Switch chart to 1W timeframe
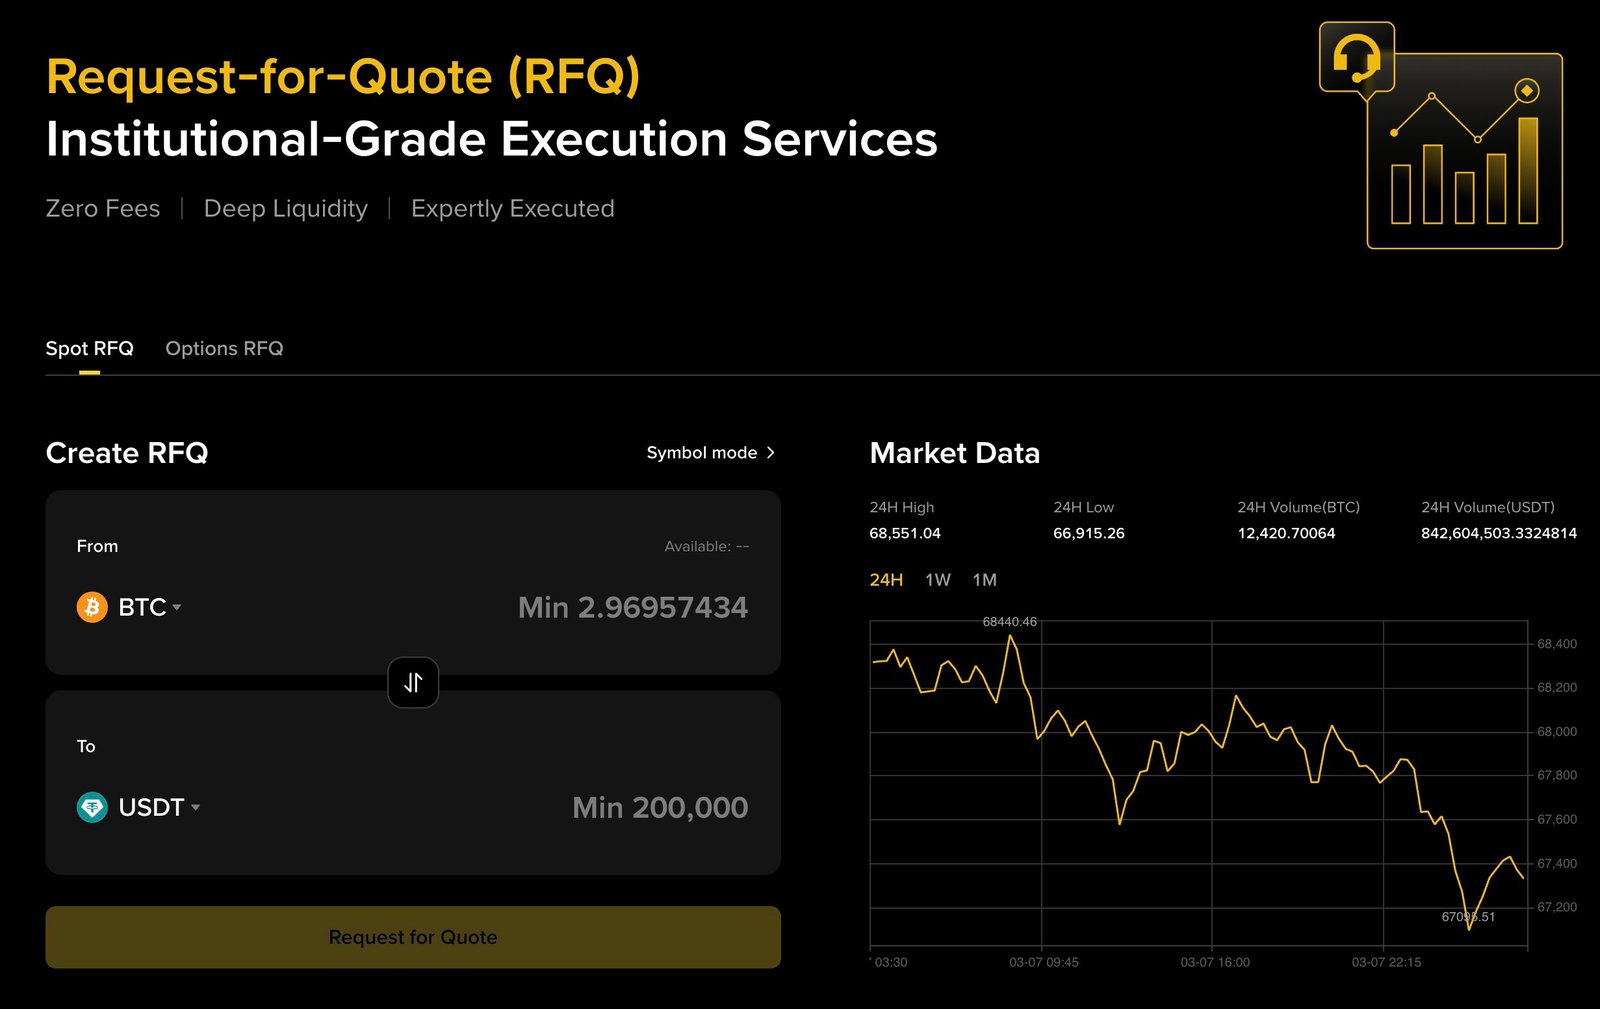The width and height of the screenshot is (1600, 1009). pos(938,580)
